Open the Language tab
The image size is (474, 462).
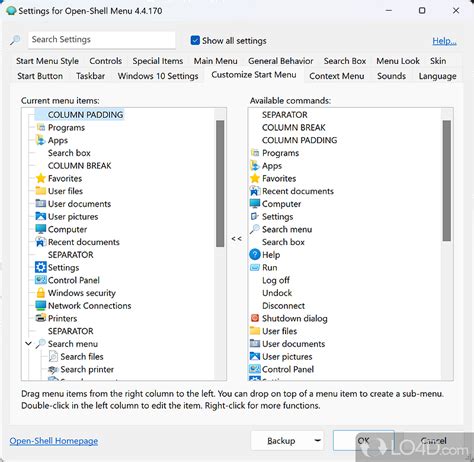(438, 76)
